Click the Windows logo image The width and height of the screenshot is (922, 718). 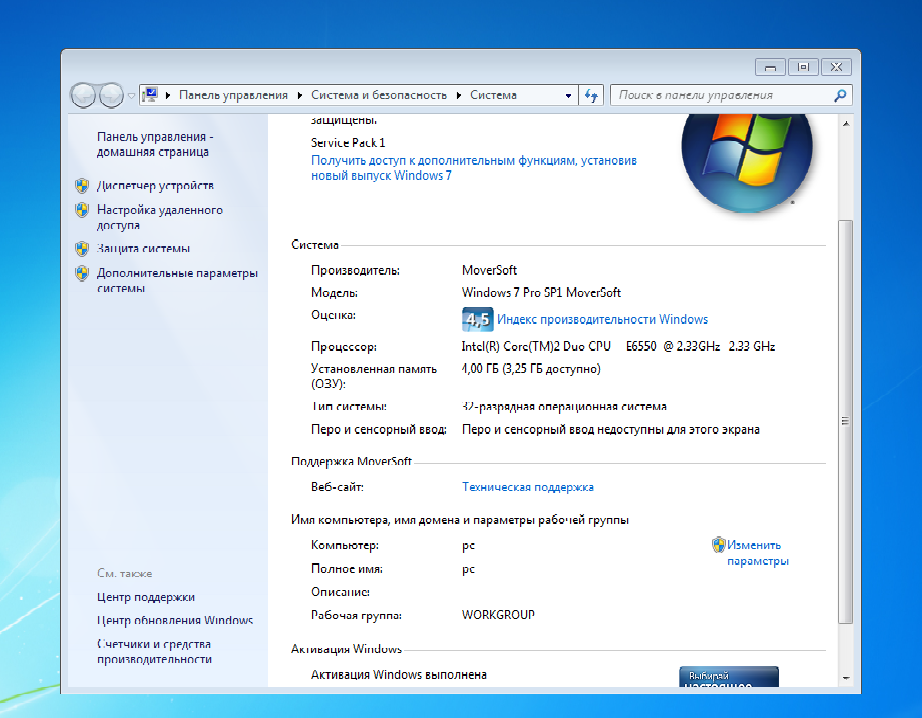point(747,163)
